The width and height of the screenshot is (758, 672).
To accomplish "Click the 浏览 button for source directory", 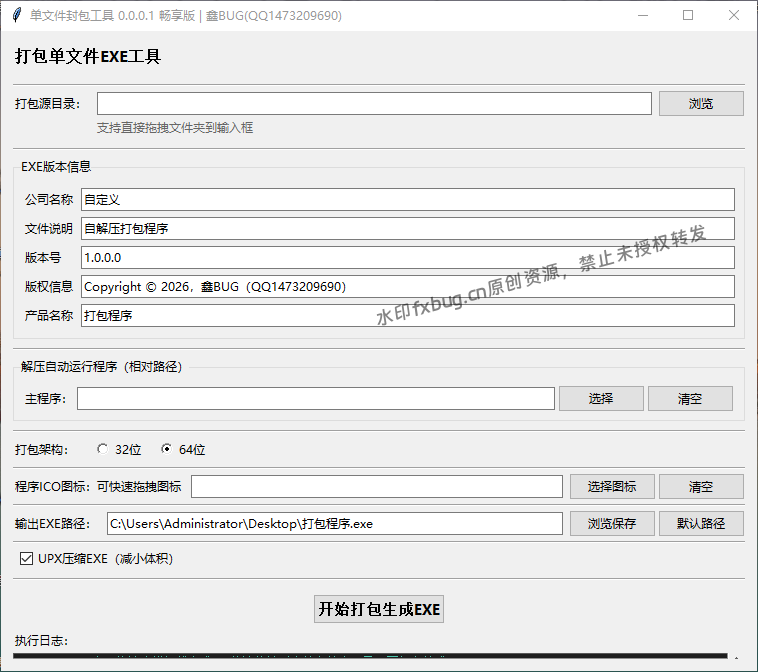I will click(x=701, y=103).
